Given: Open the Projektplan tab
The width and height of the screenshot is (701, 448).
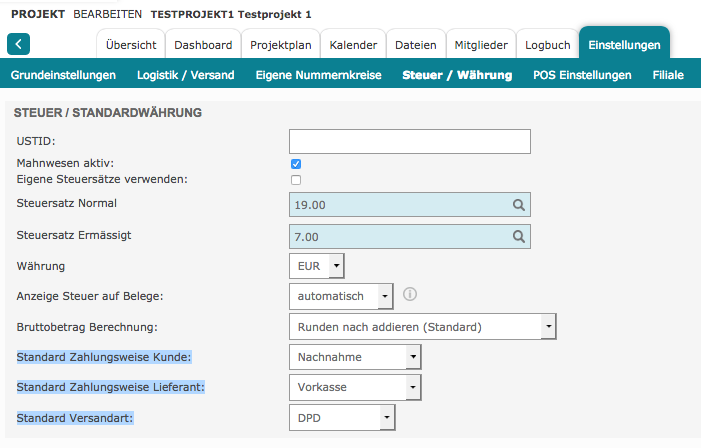Looking at the screenshot, I should (282, 45).
